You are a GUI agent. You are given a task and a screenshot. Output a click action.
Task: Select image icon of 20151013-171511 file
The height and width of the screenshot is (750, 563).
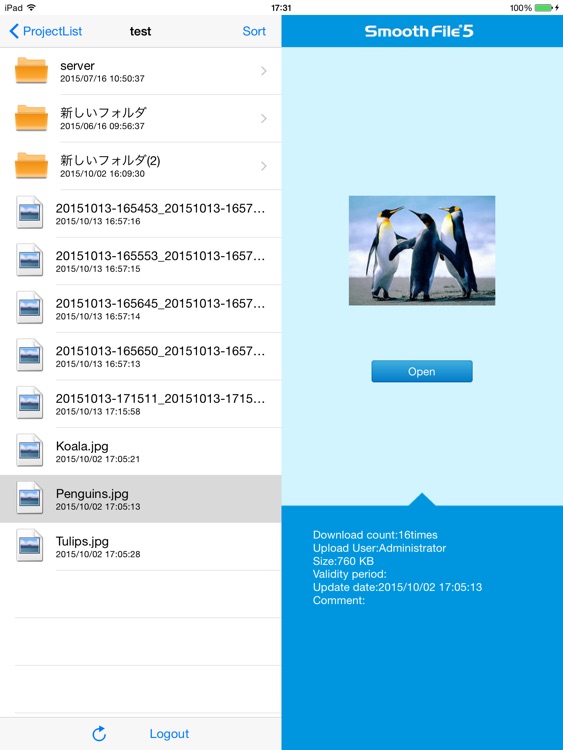30,402
